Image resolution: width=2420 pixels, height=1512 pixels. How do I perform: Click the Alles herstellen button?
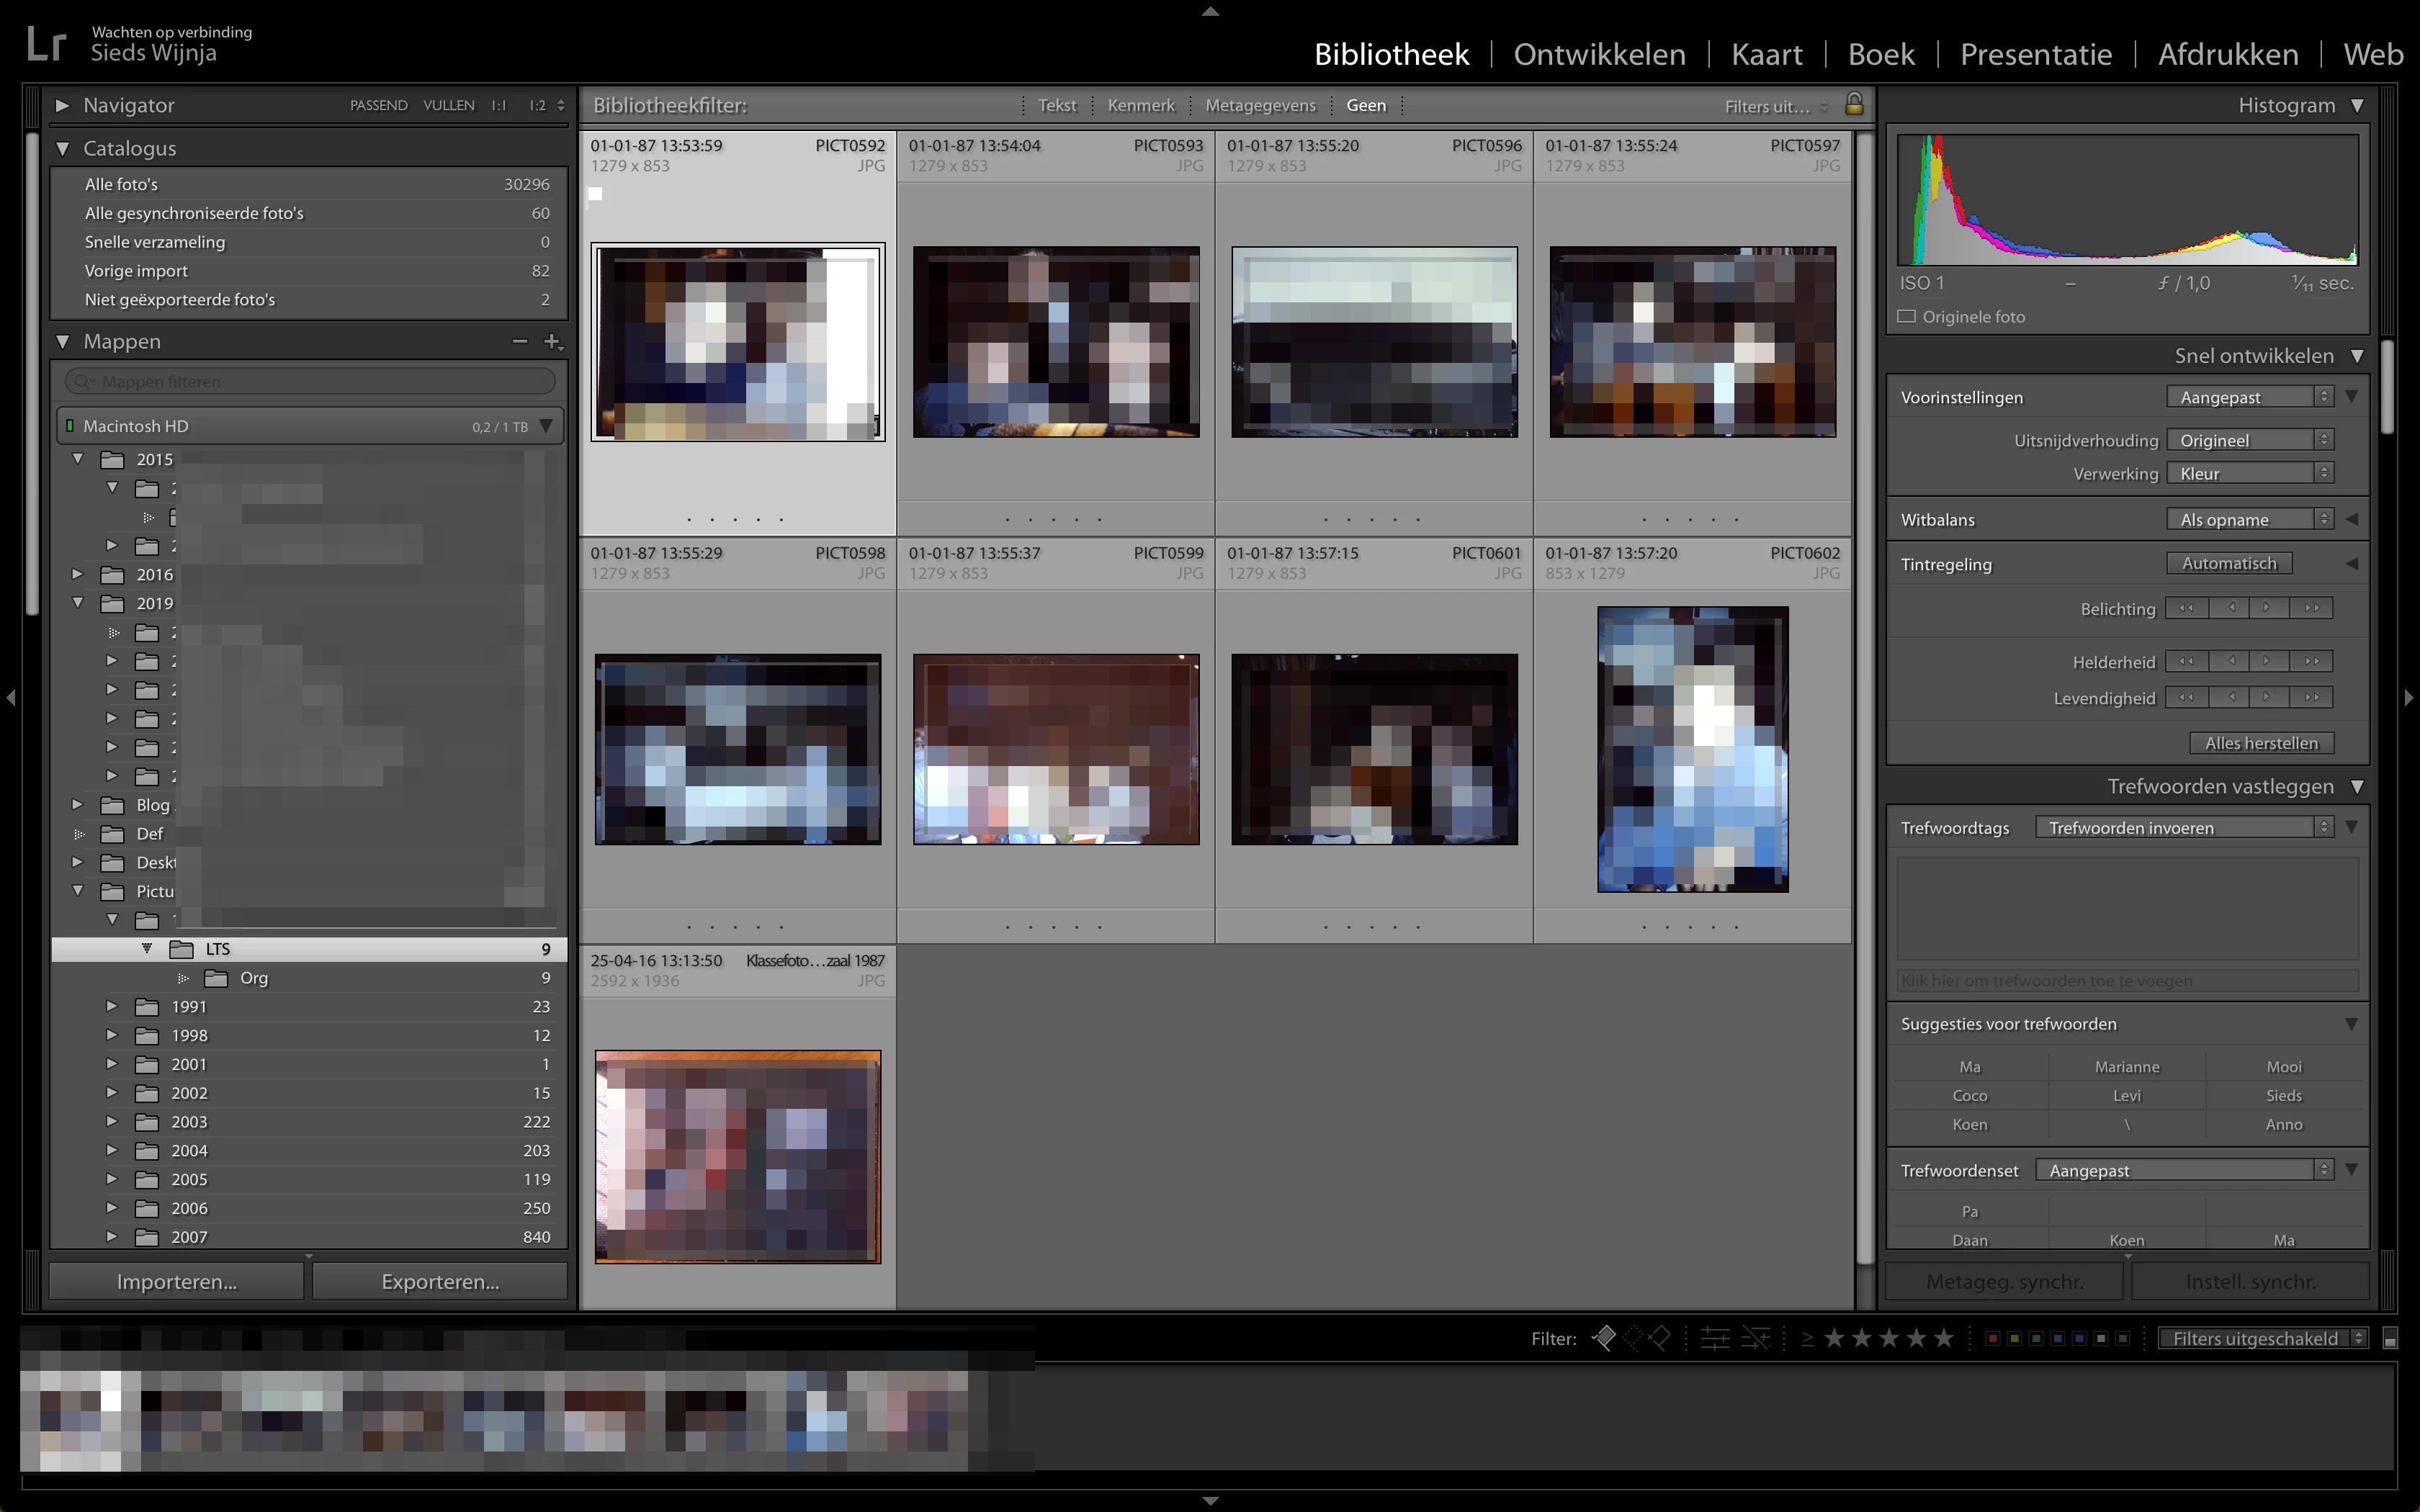pos(2261,743)
